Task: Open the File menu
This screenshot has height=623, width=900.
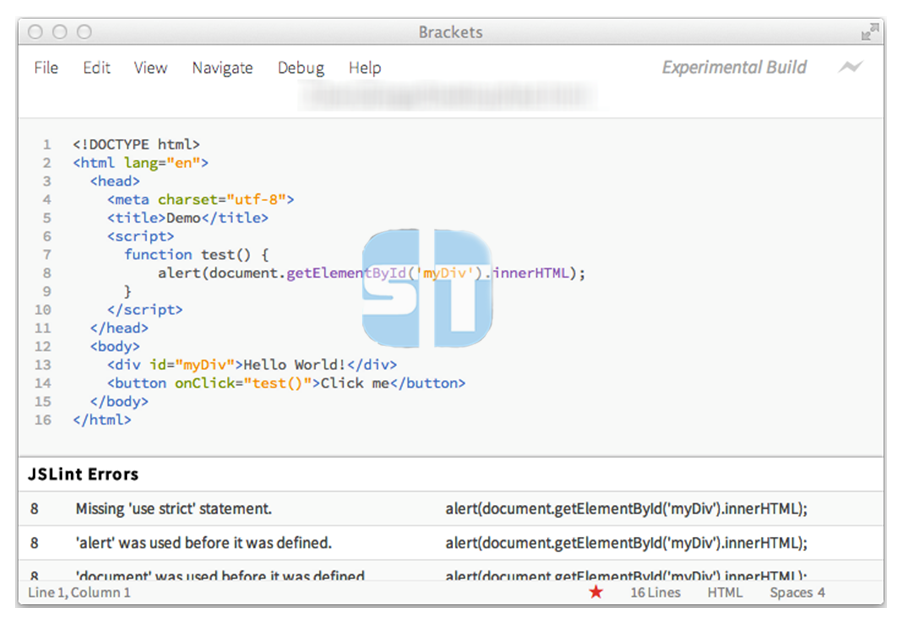Action: pos(46,68)
